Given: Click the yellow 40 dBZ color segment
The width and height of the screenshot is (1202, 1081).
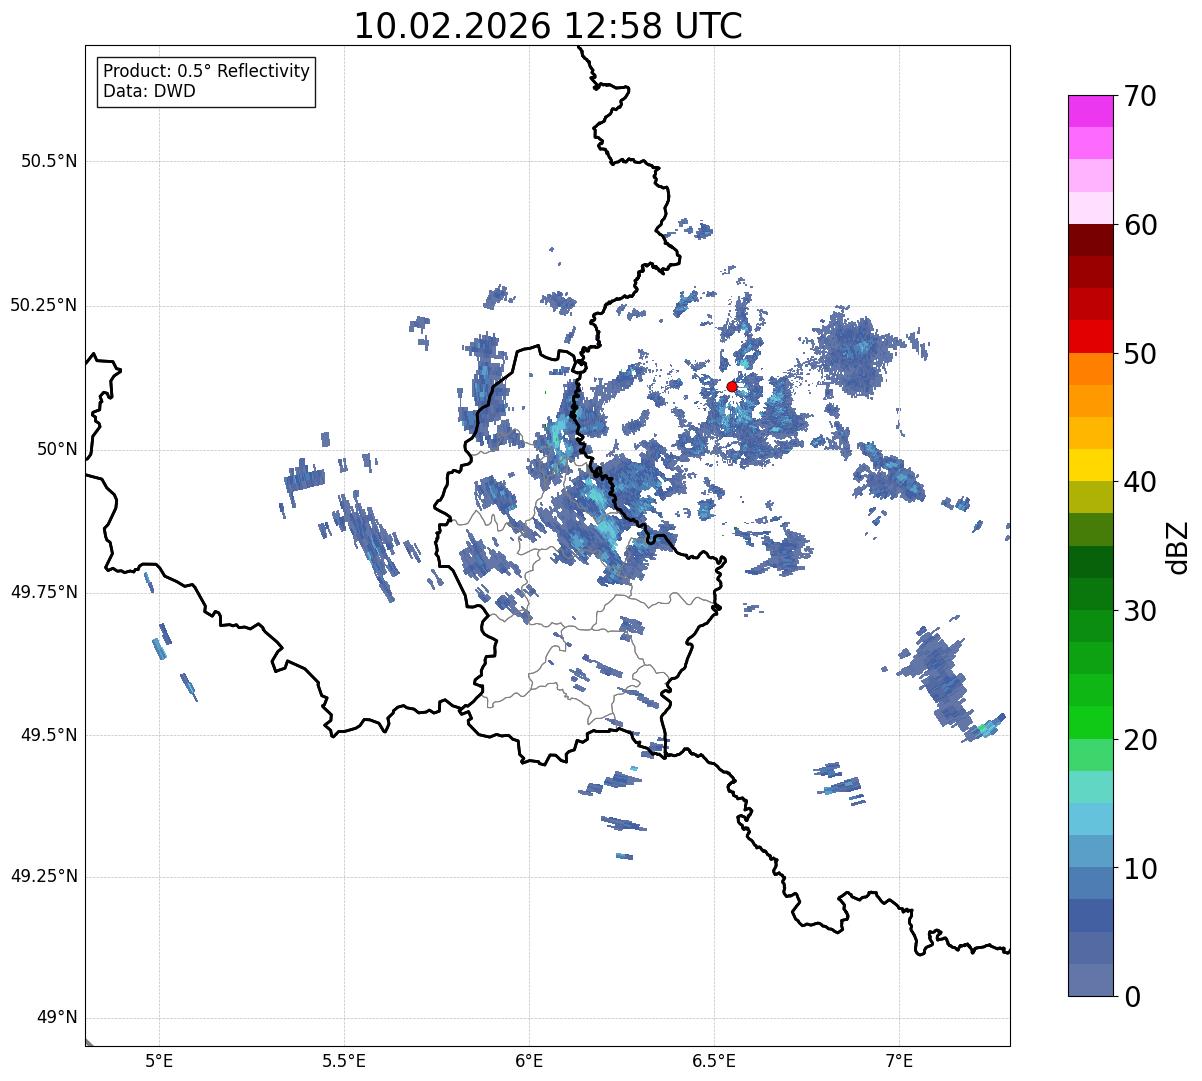Looking at the screenshot, I should coord(1090,466).
